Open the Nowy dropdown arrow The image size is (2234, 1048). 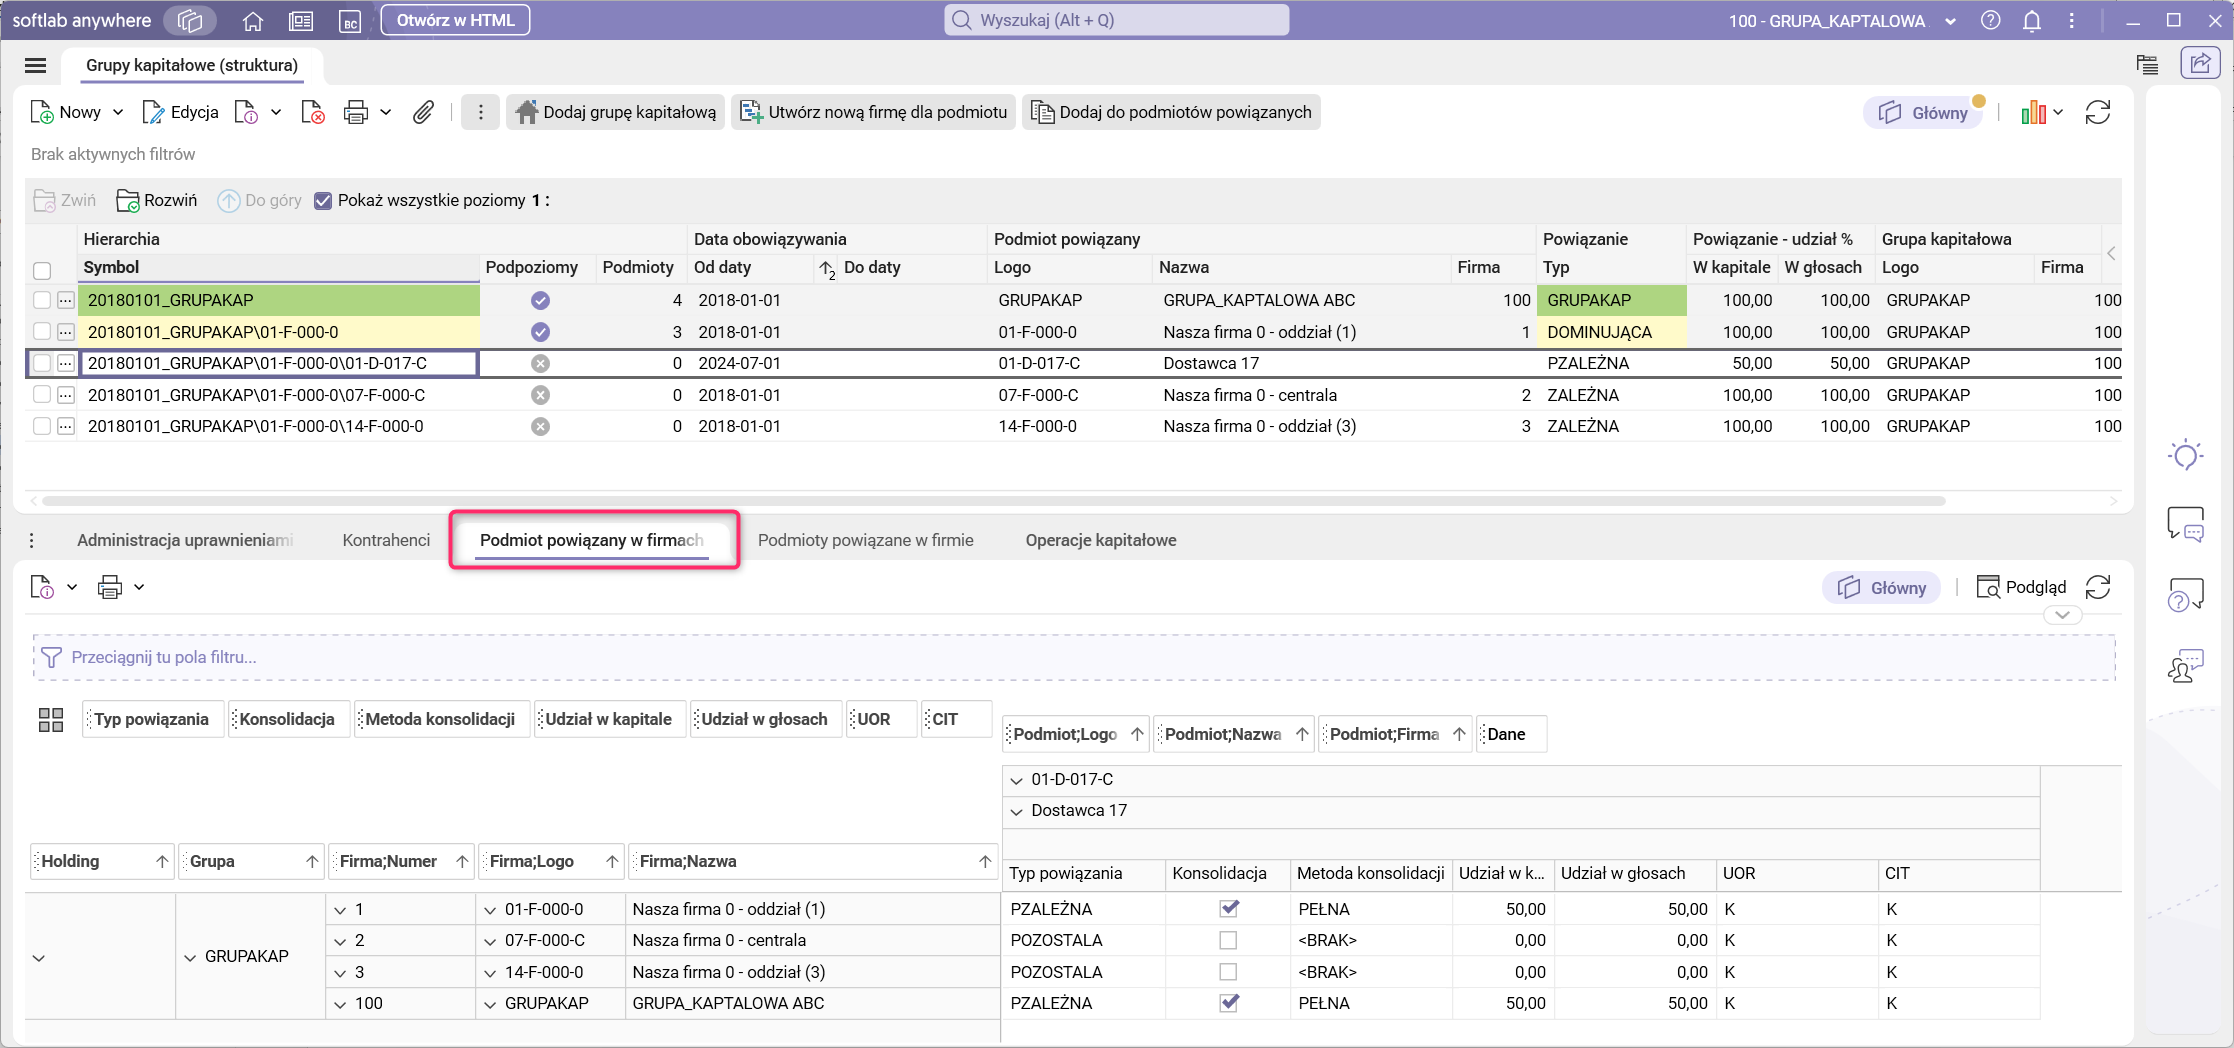(118, 112)
